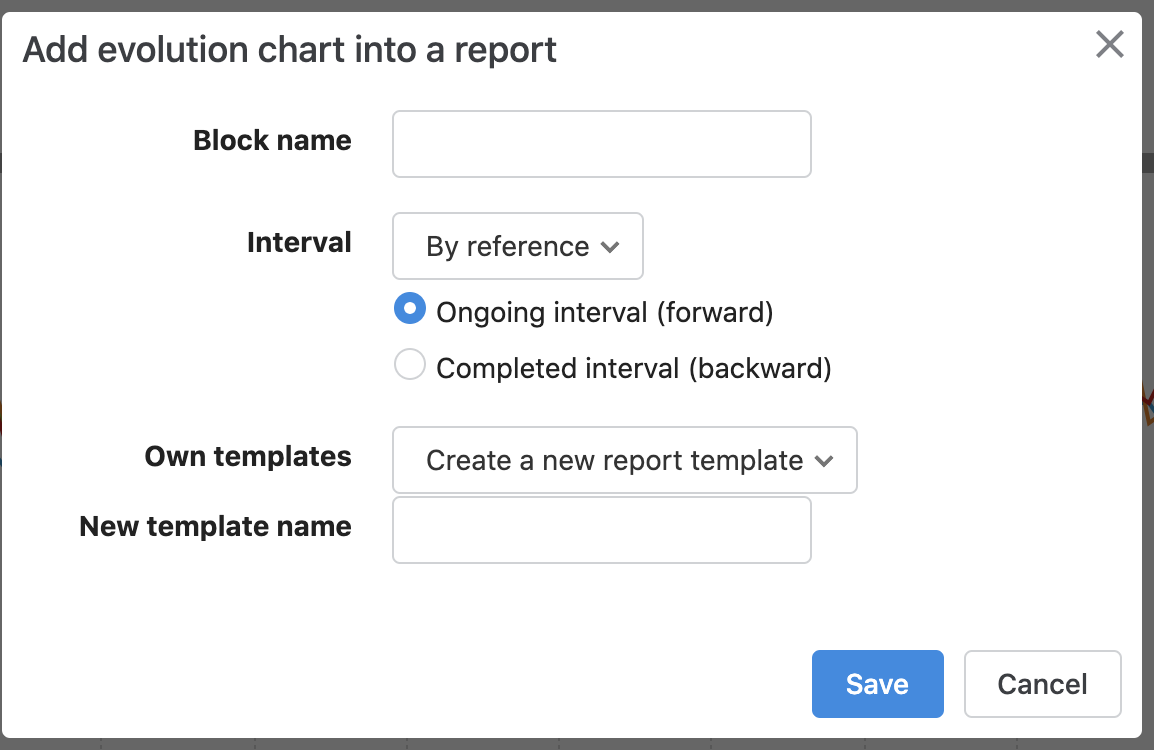The width and height of the screenshot is (1154, 750).
Task: Open the By reference interval dropdown
Action: [517, 246]
